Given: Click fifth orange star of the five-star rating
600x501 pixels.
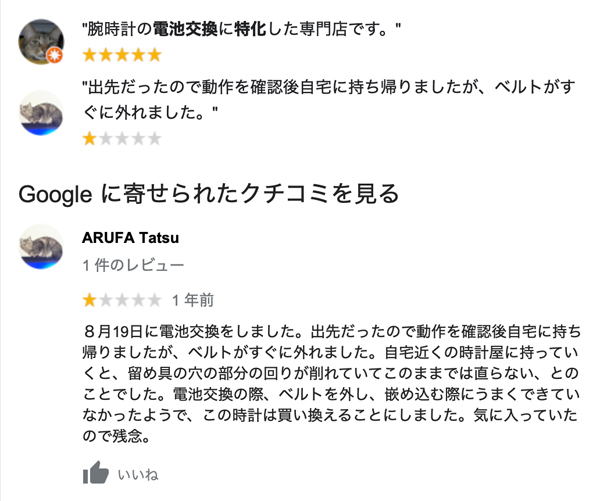Looking at the screenshot, I should click(153, 54).
